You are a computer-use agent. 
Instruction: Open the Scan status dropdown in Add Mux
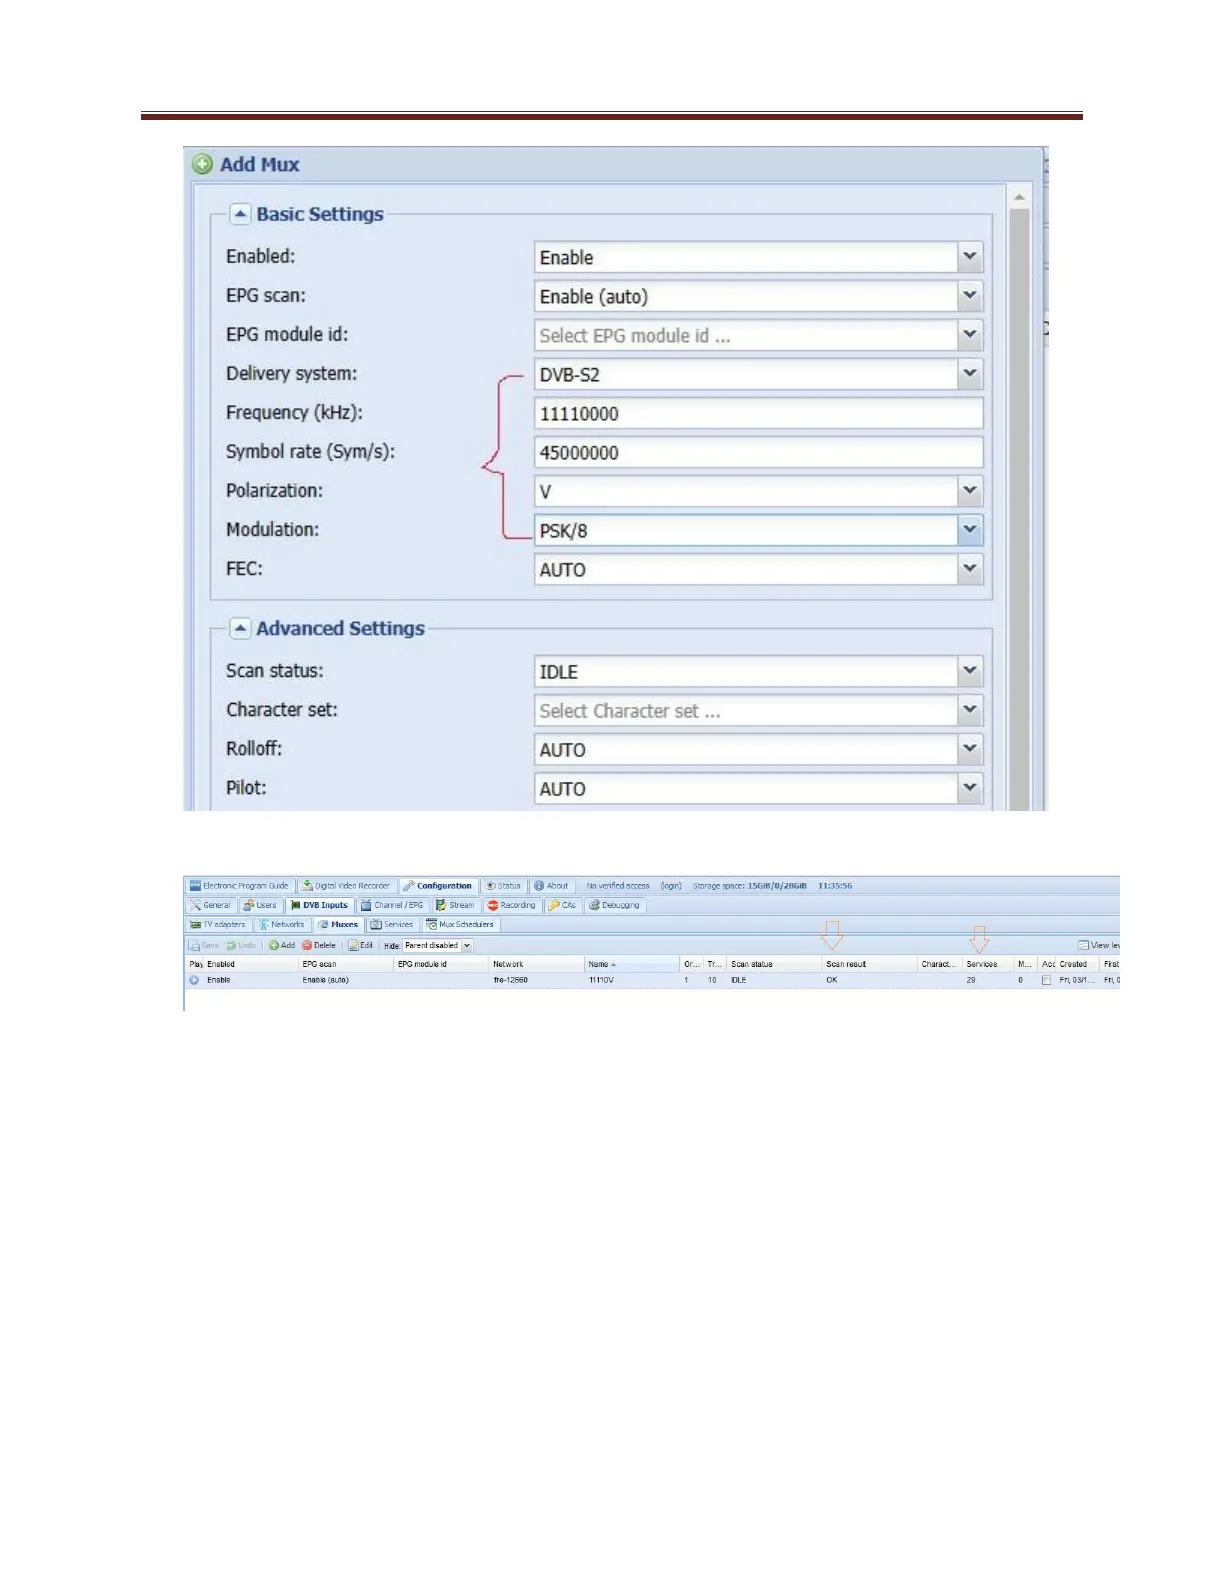click(x=970, y=671)
